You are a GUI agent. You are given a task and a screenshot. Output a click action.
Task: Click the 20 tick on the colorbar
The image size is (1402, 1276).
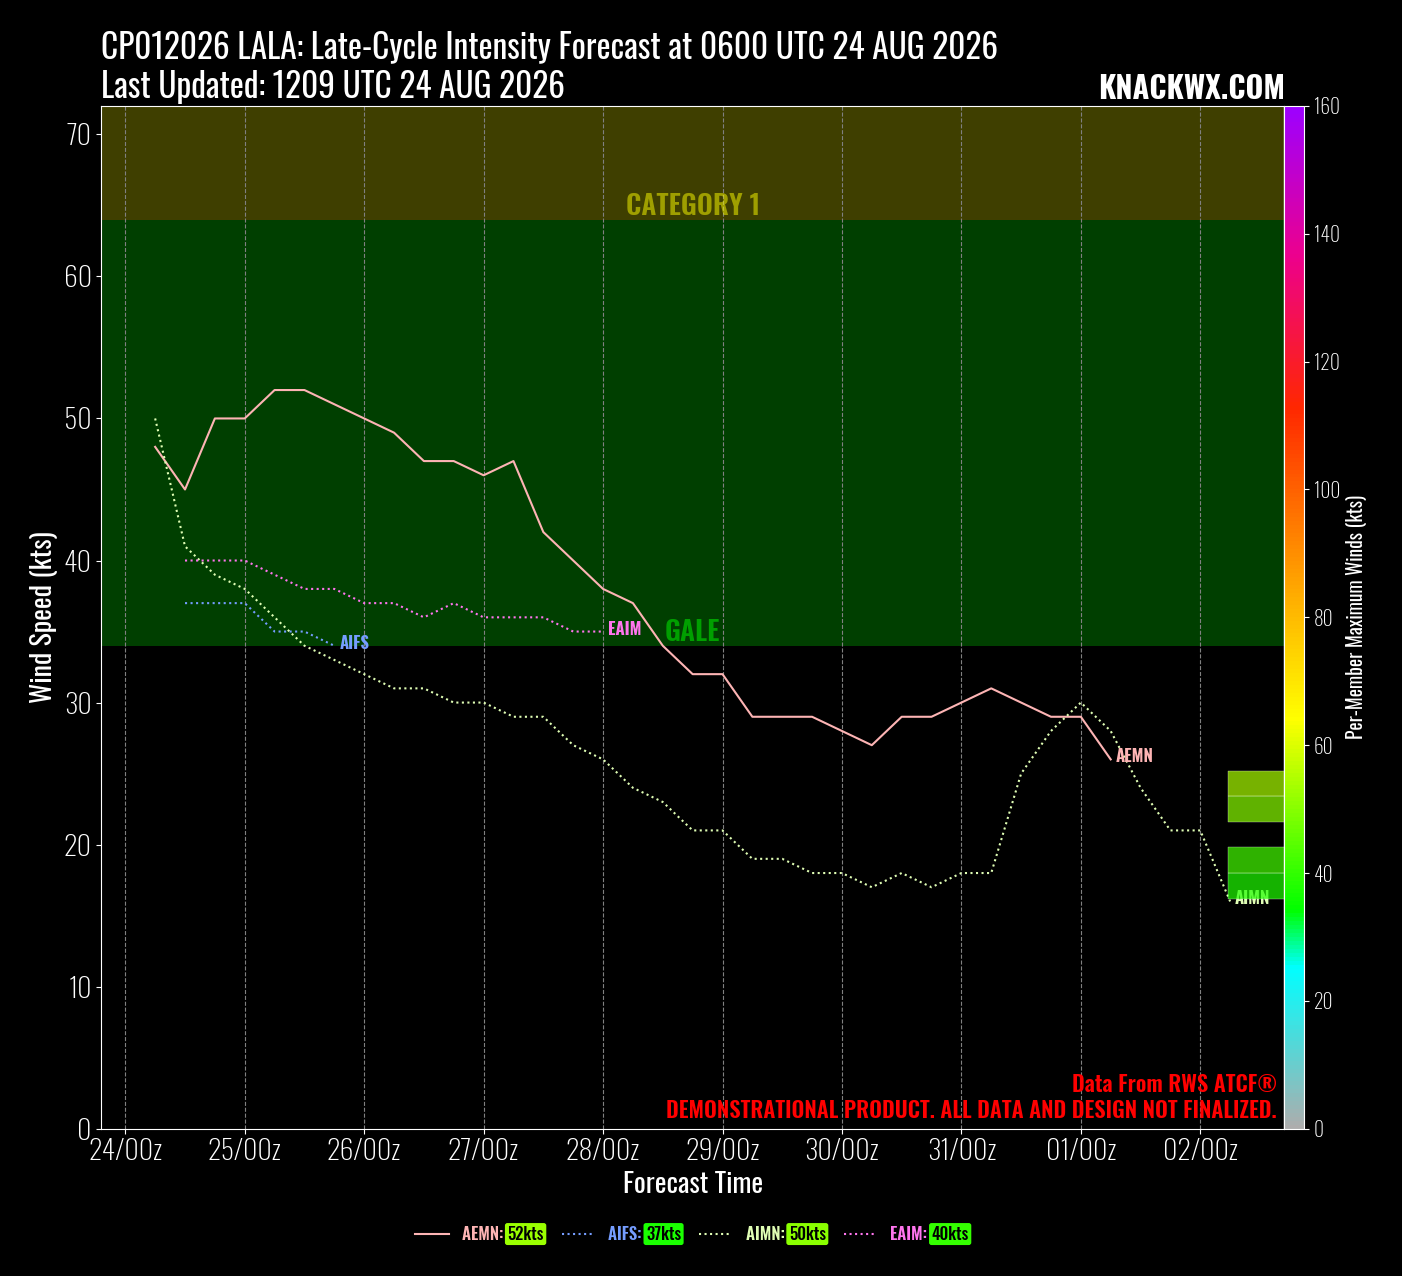(1323, 1001)
